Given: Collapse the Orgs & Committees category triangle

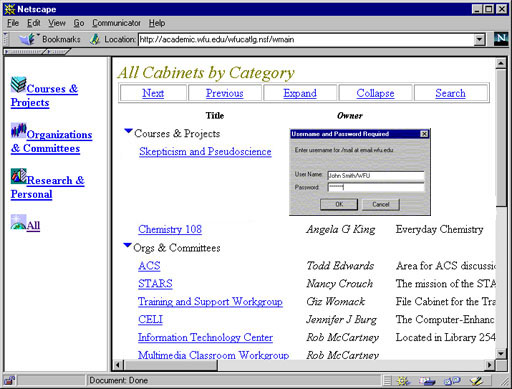Looking at the screenshot, I should click(127, 245).
